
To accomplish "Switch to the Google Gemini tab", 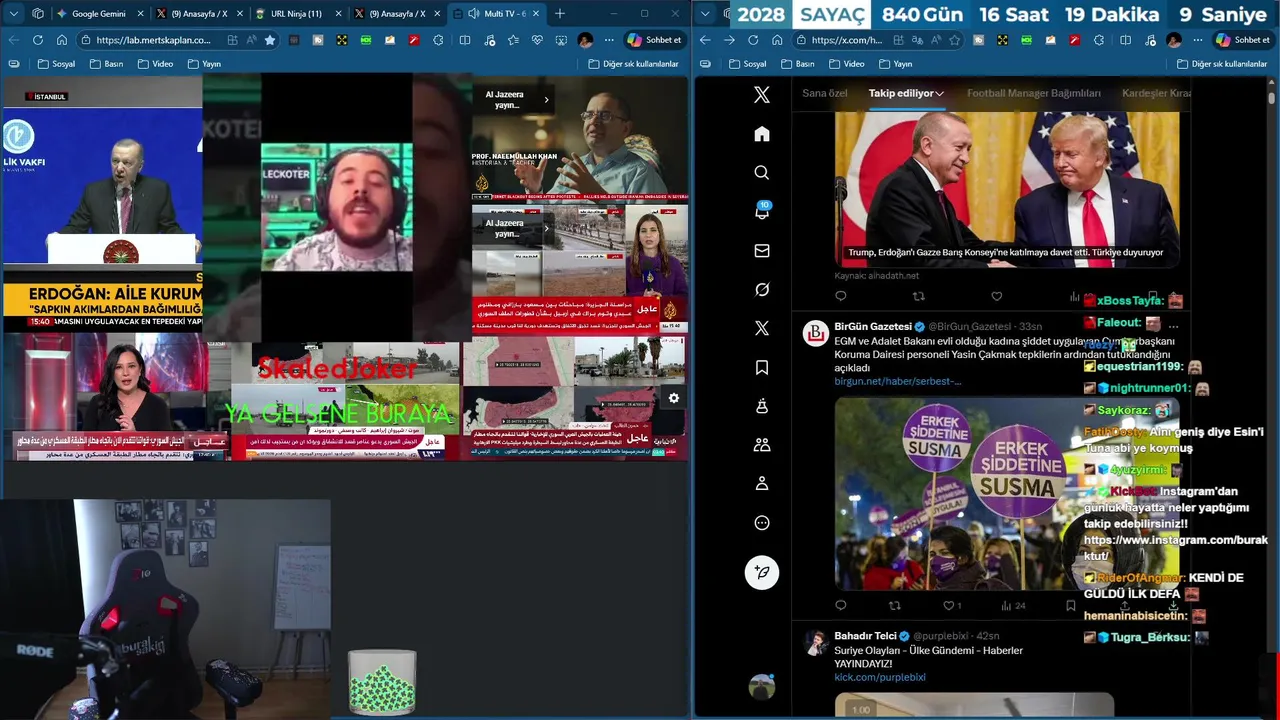I will pyautogui.click(x=98, y=13).
